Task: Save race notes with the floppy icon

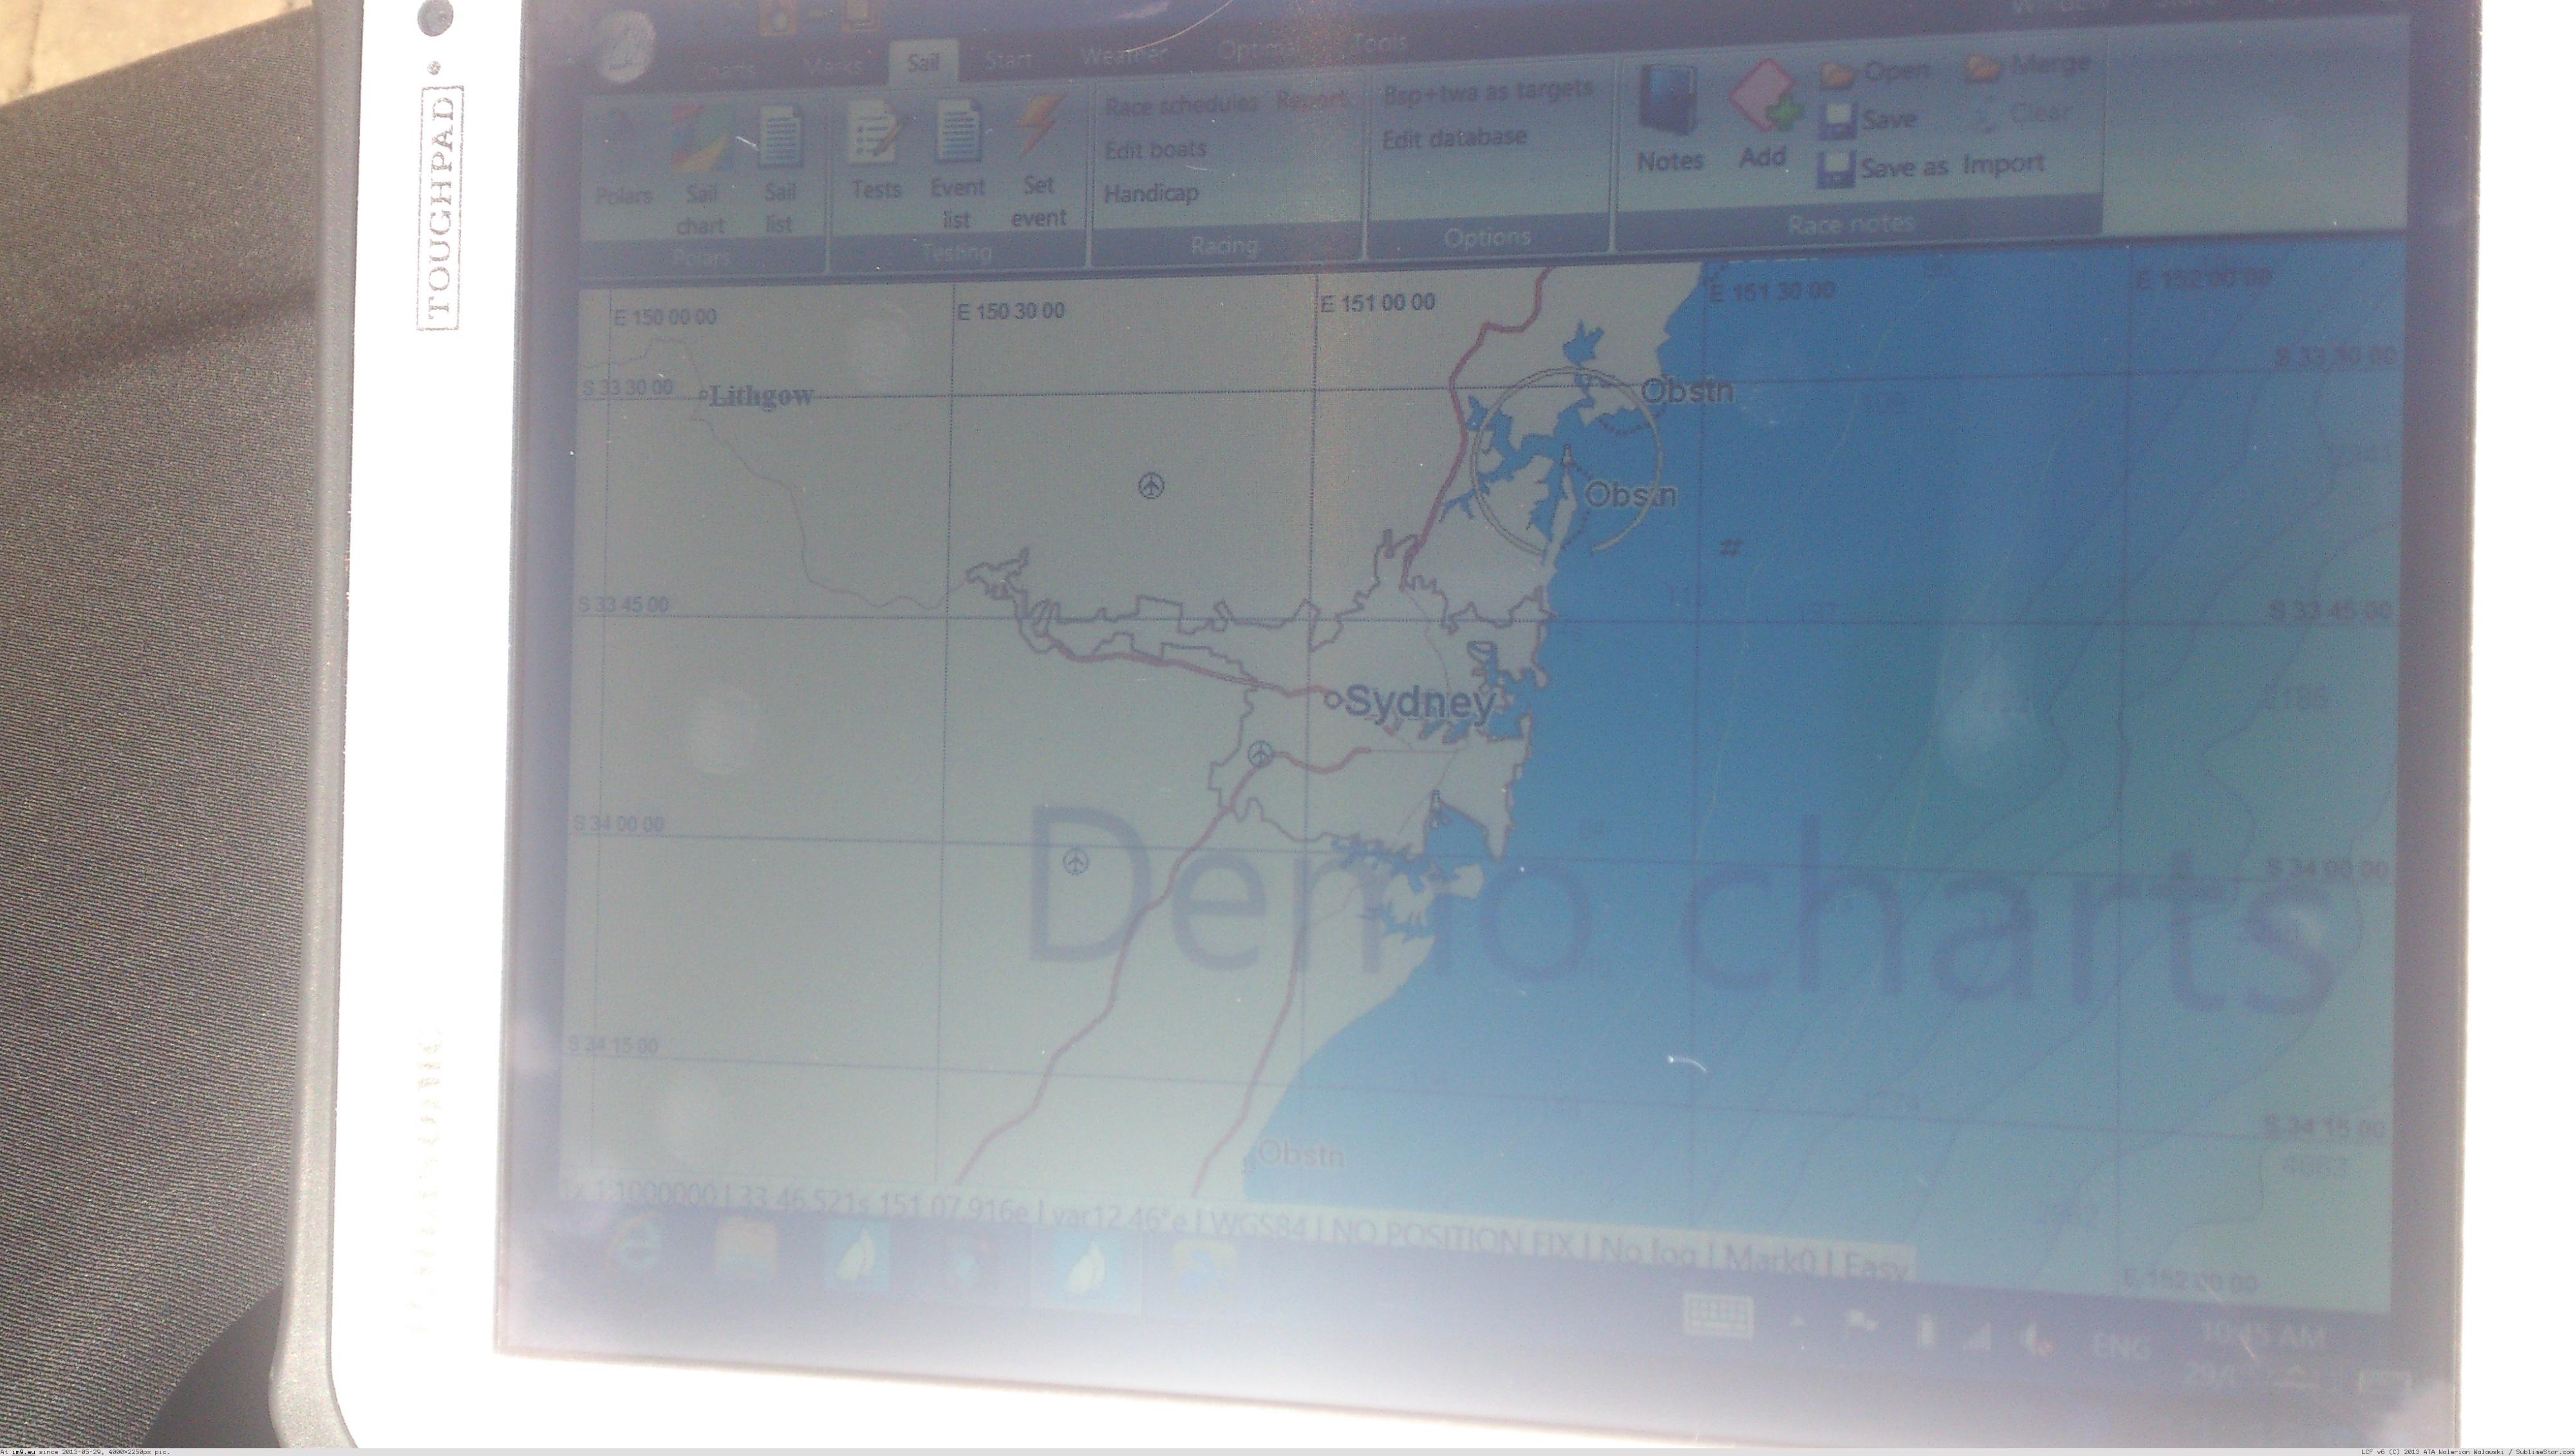Action: 1868,121
